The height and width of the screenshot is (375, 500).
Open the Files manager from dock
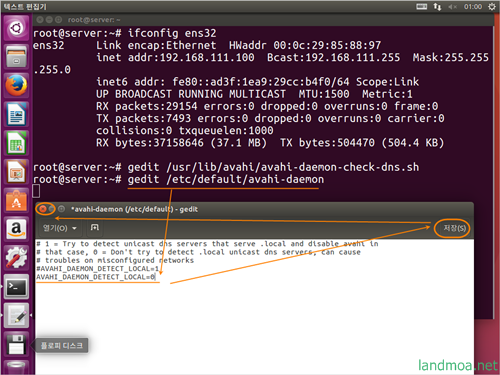click(16, 56)
